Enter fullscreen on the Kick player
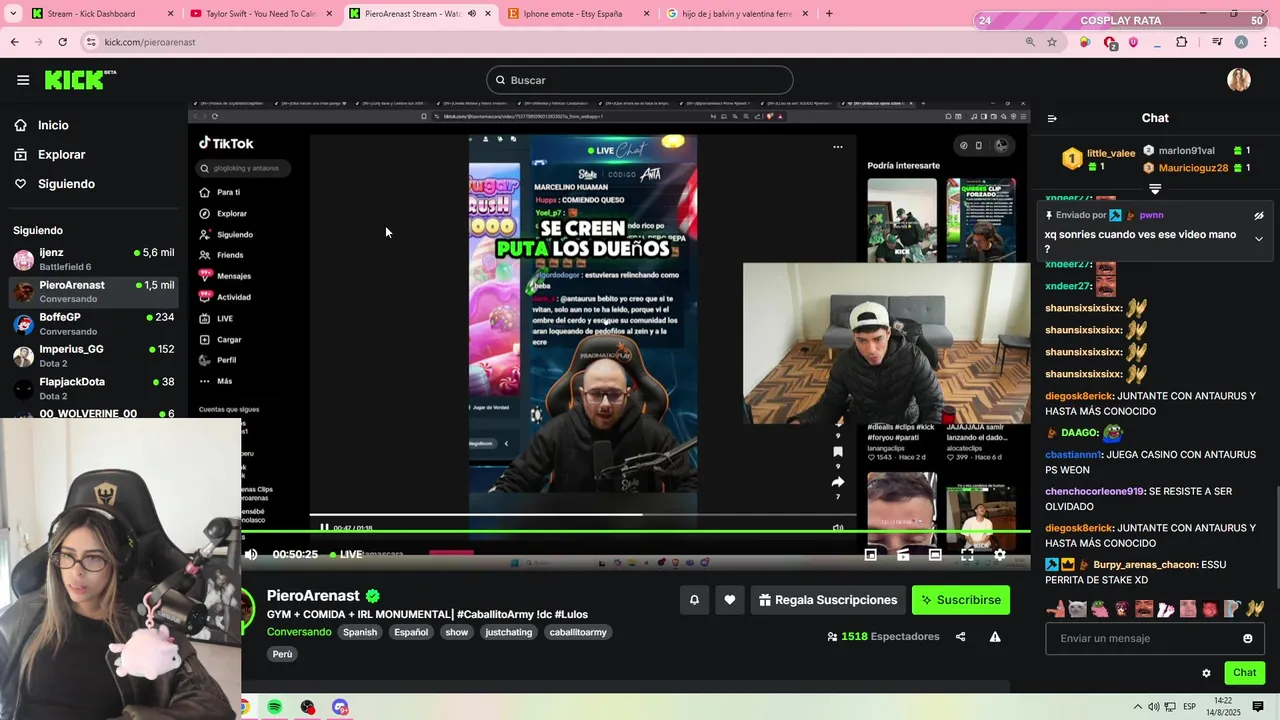 point(967,554)
